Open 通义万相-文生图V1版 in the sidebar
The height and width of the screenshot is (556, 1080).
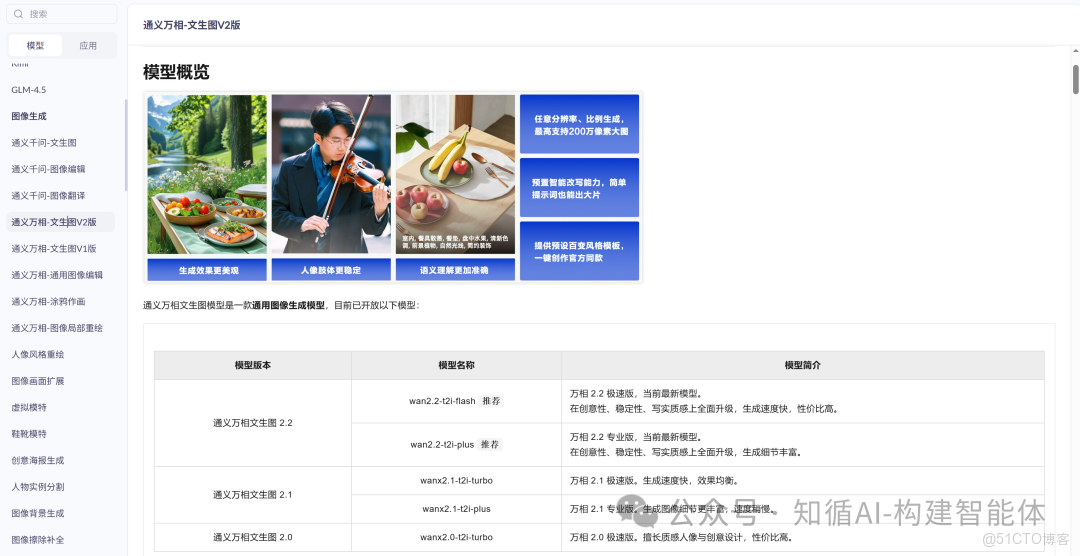54,249
